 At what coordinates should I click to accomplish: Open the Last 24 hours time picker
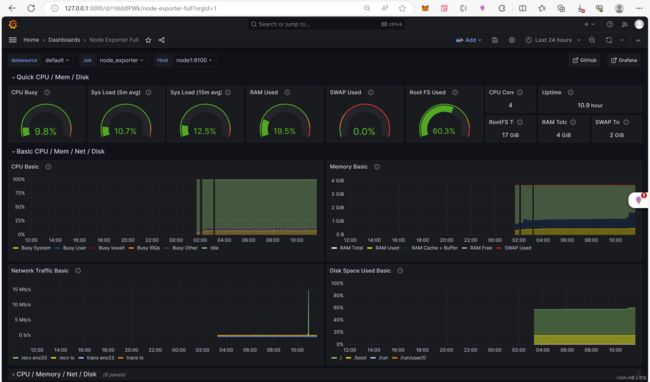point(553,40)
